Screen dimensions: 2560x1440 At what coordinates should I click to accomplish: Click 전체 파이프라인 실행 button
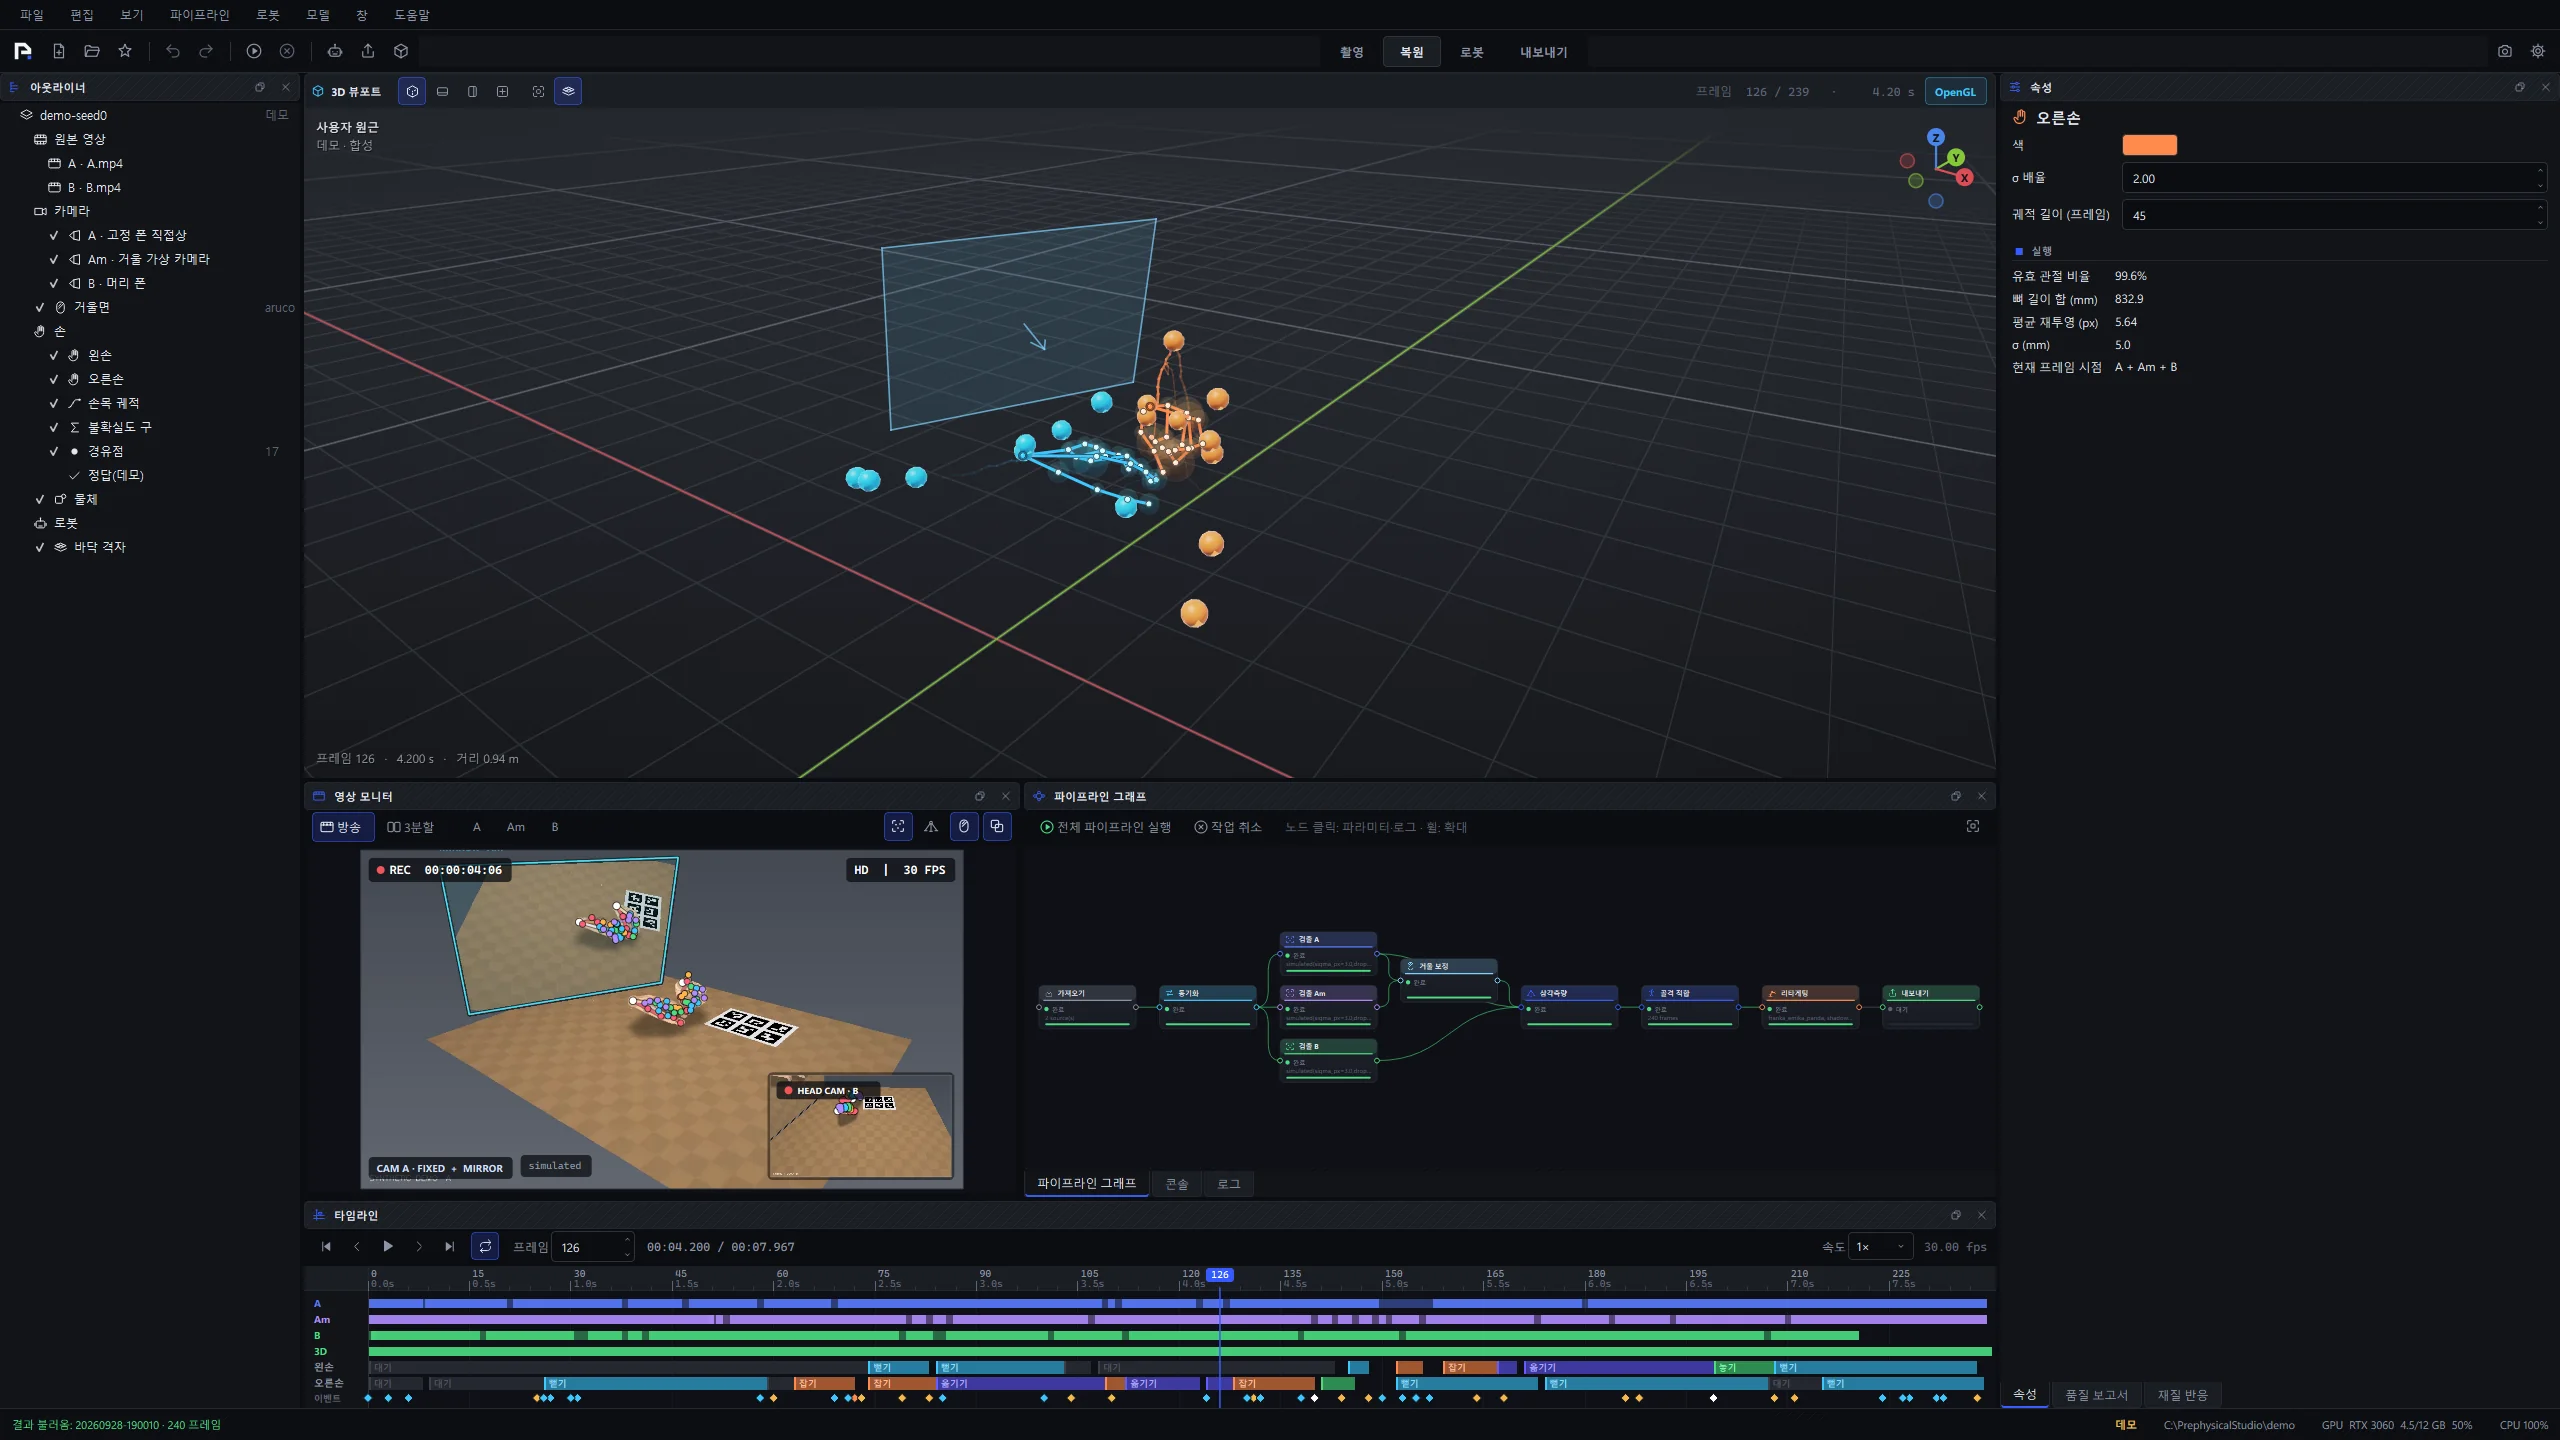1106,827
